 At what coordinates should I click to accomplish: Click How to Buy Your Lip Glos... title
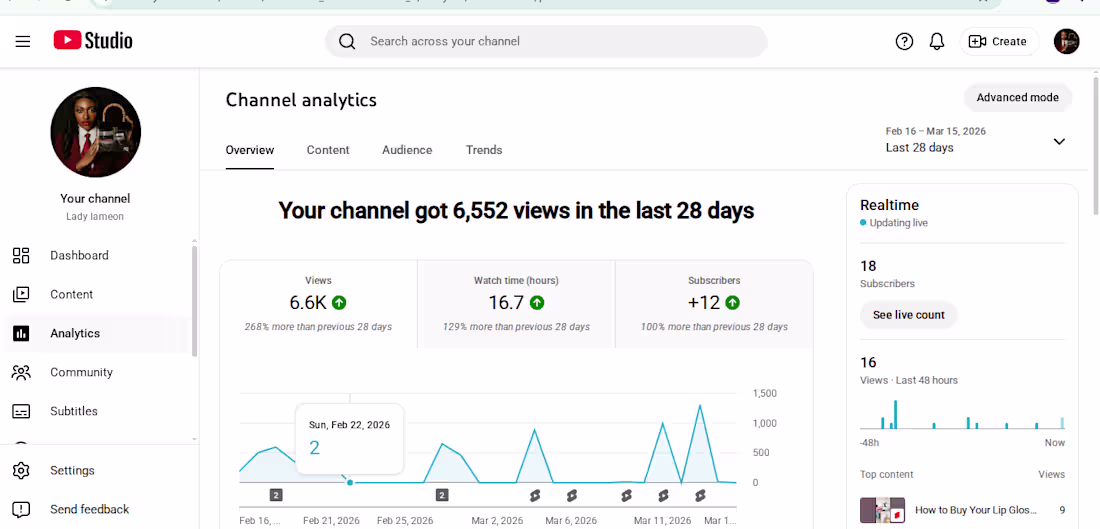(976, 510)
